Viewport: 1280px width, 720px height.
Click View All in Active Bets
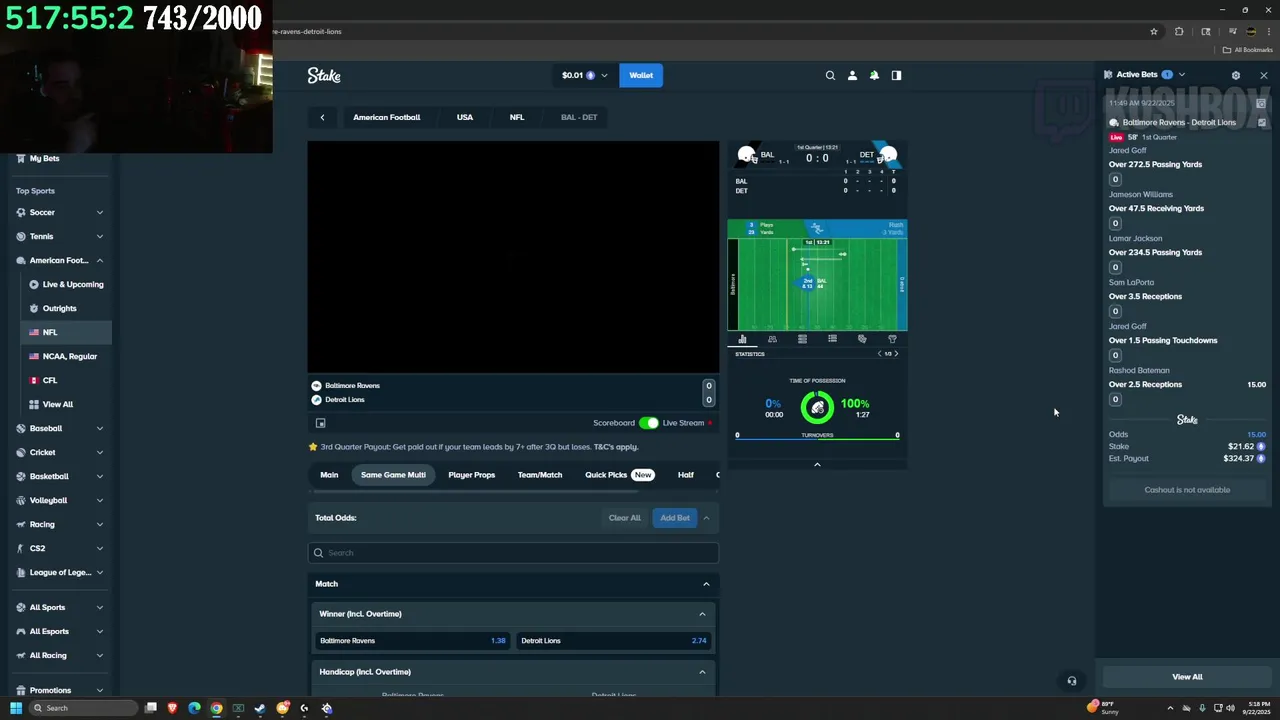click(1187, 677)
